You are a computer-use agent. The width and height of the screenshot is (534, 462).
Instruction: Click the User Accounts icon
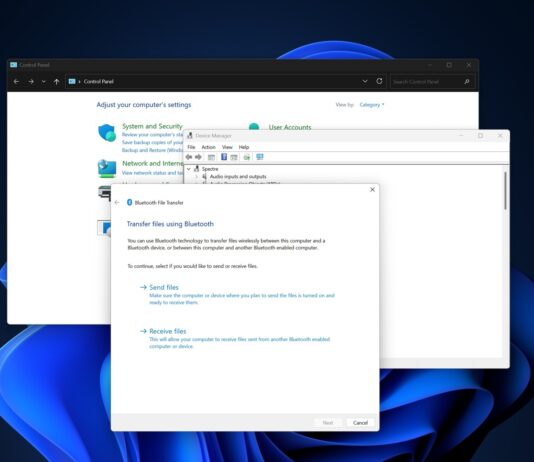click(254, 126)
